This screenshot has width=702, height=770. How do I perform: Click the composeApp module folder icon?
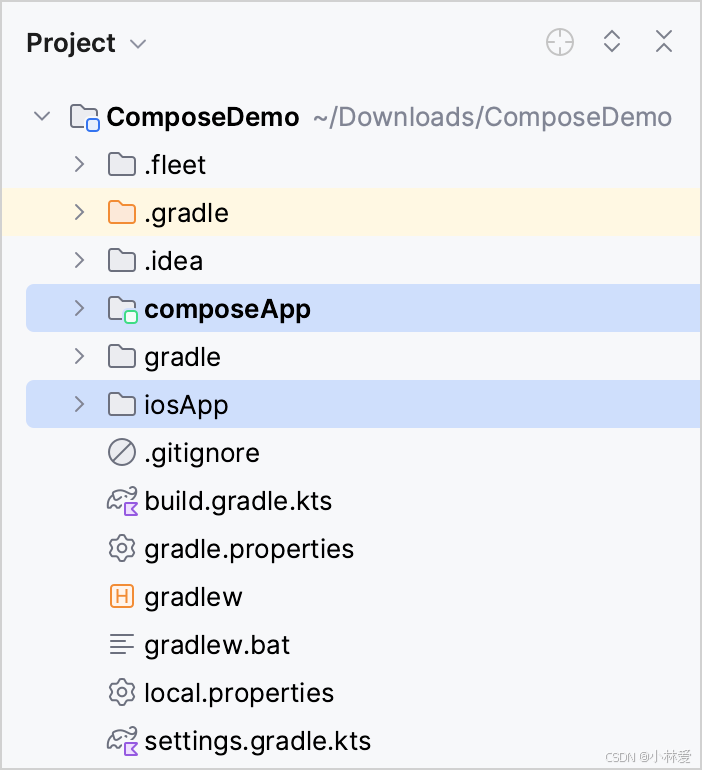122,309
